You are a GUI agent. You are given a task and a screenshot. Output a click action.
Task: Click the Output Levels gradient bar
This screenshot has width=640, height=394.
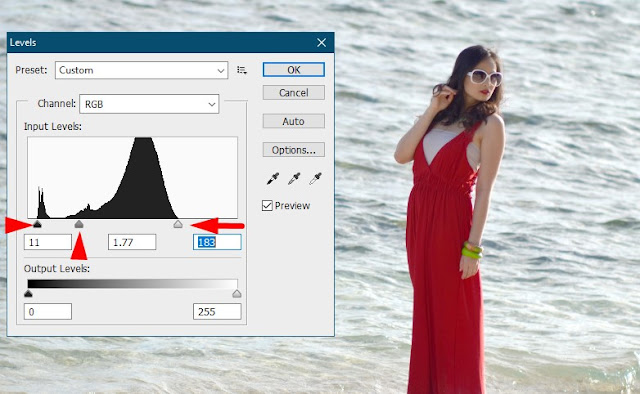click(x=132, y=284)
